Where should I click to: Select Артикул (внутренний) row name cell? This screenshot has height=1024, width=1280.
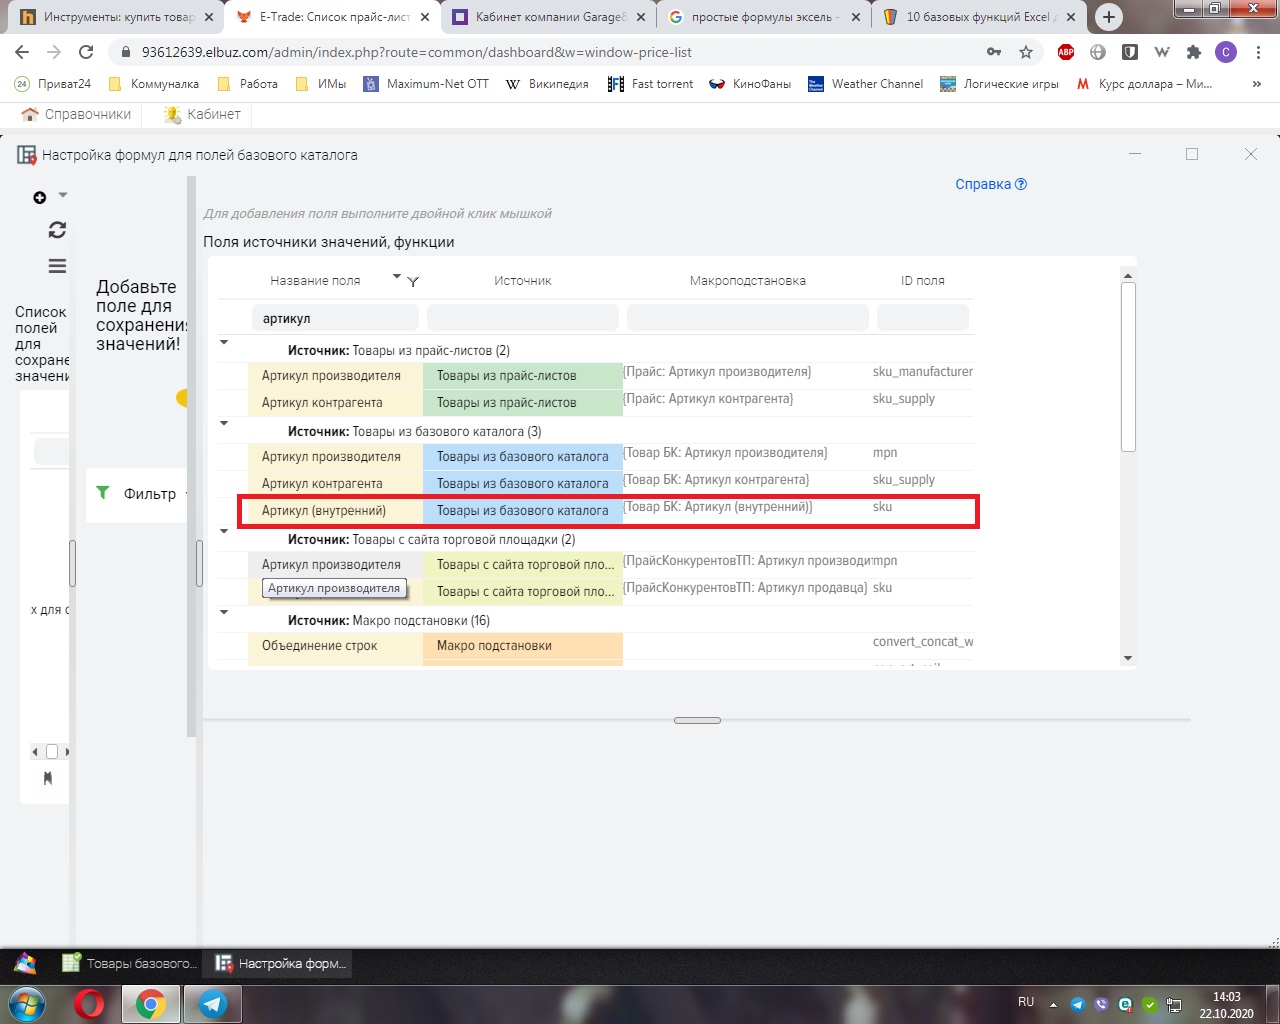pos(335,511)
